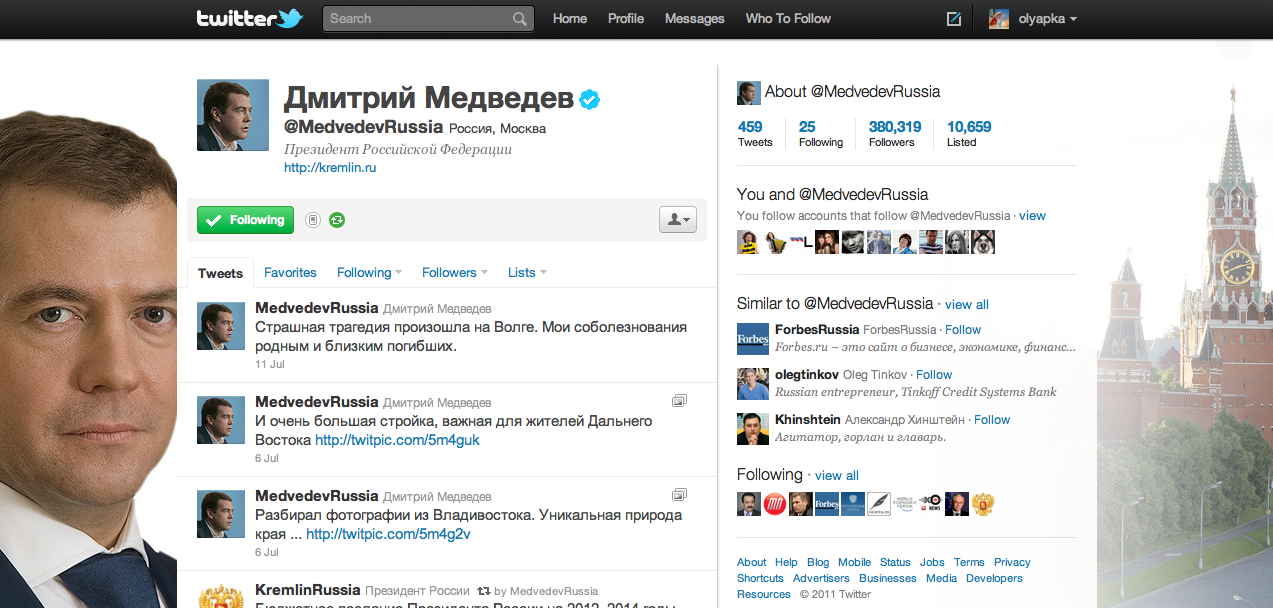Expand the Followers tab dropdown
1273x608 pixels.
coord(455,272)
